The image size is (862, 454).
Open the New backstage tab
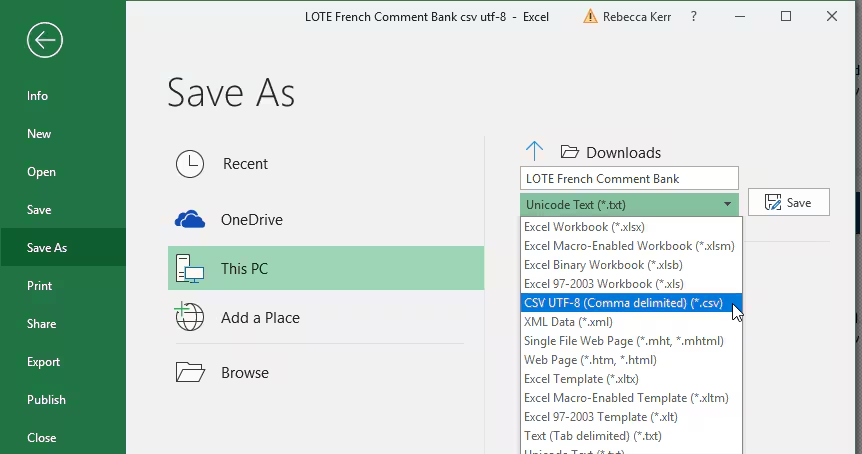click(x=63, y=134)
